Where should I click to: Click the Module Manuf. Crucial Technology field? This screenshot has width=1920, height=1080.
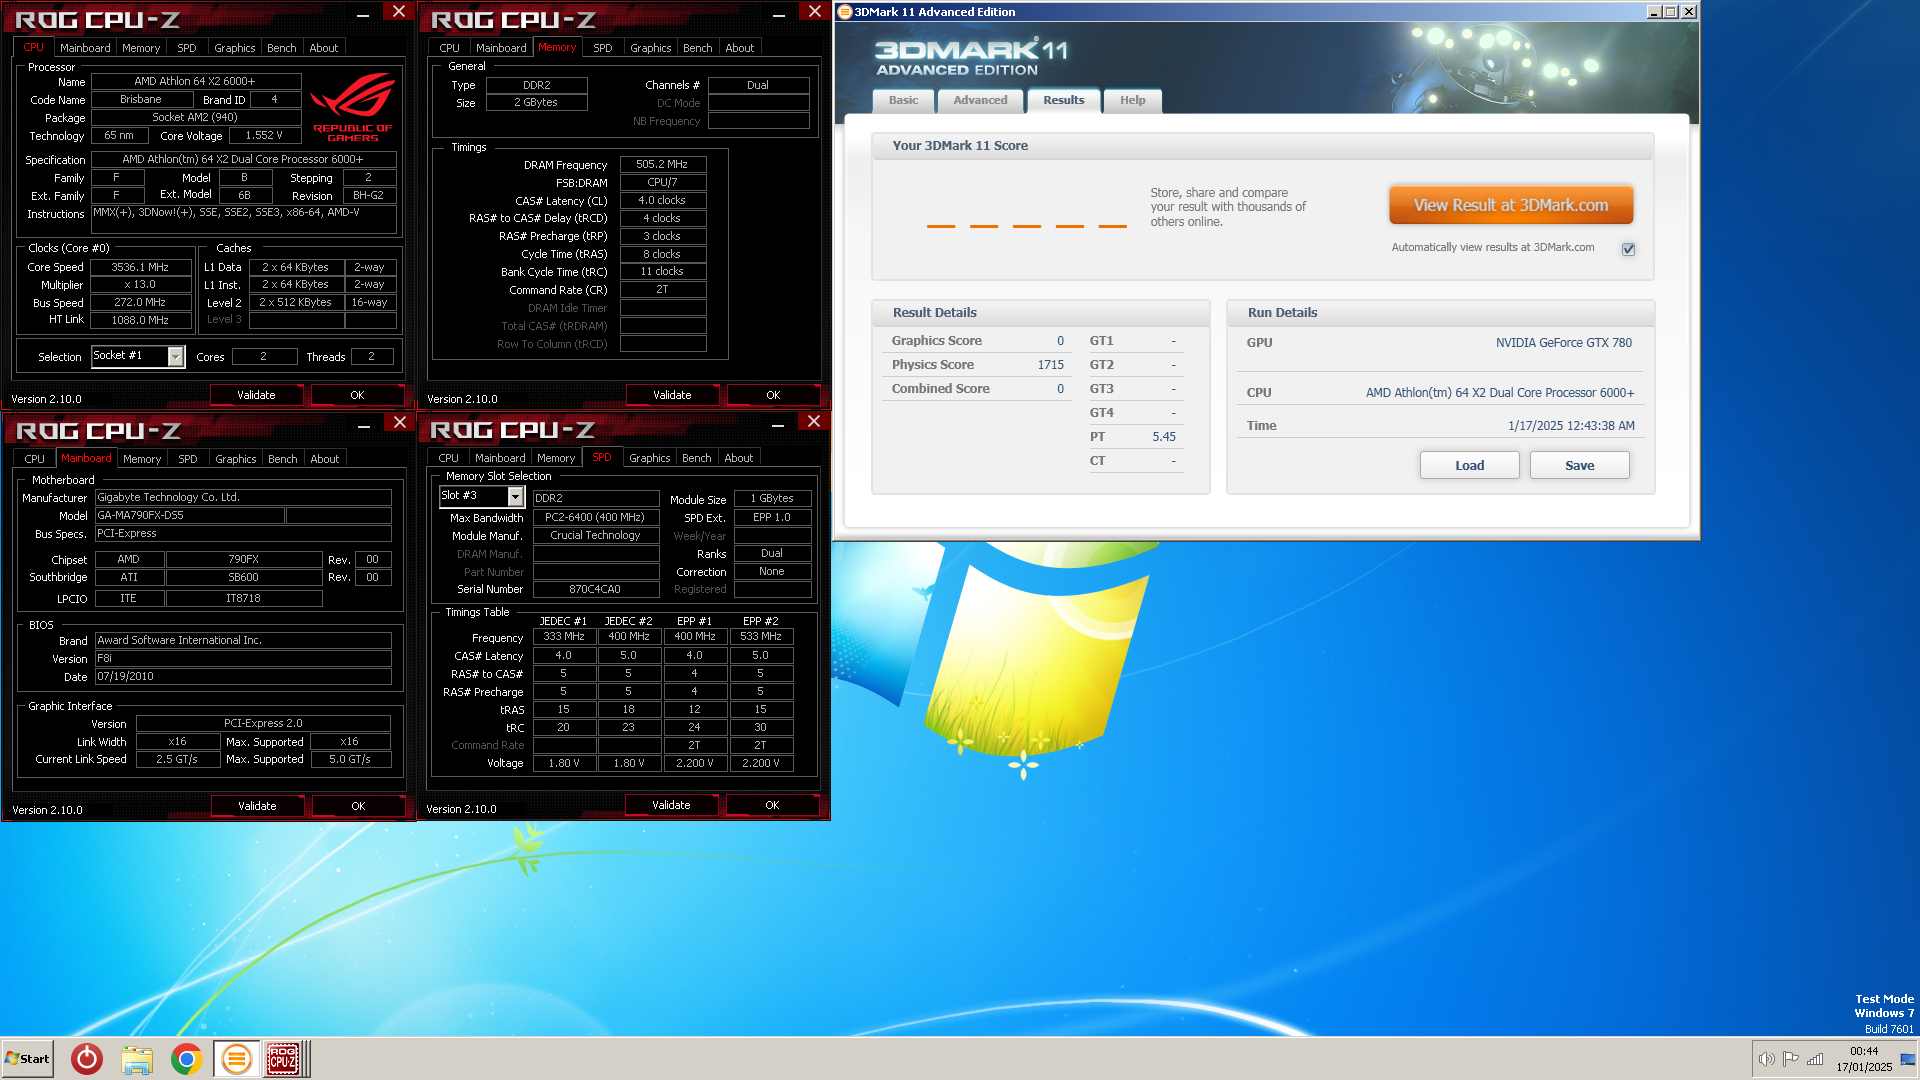[x=595, y=535]
